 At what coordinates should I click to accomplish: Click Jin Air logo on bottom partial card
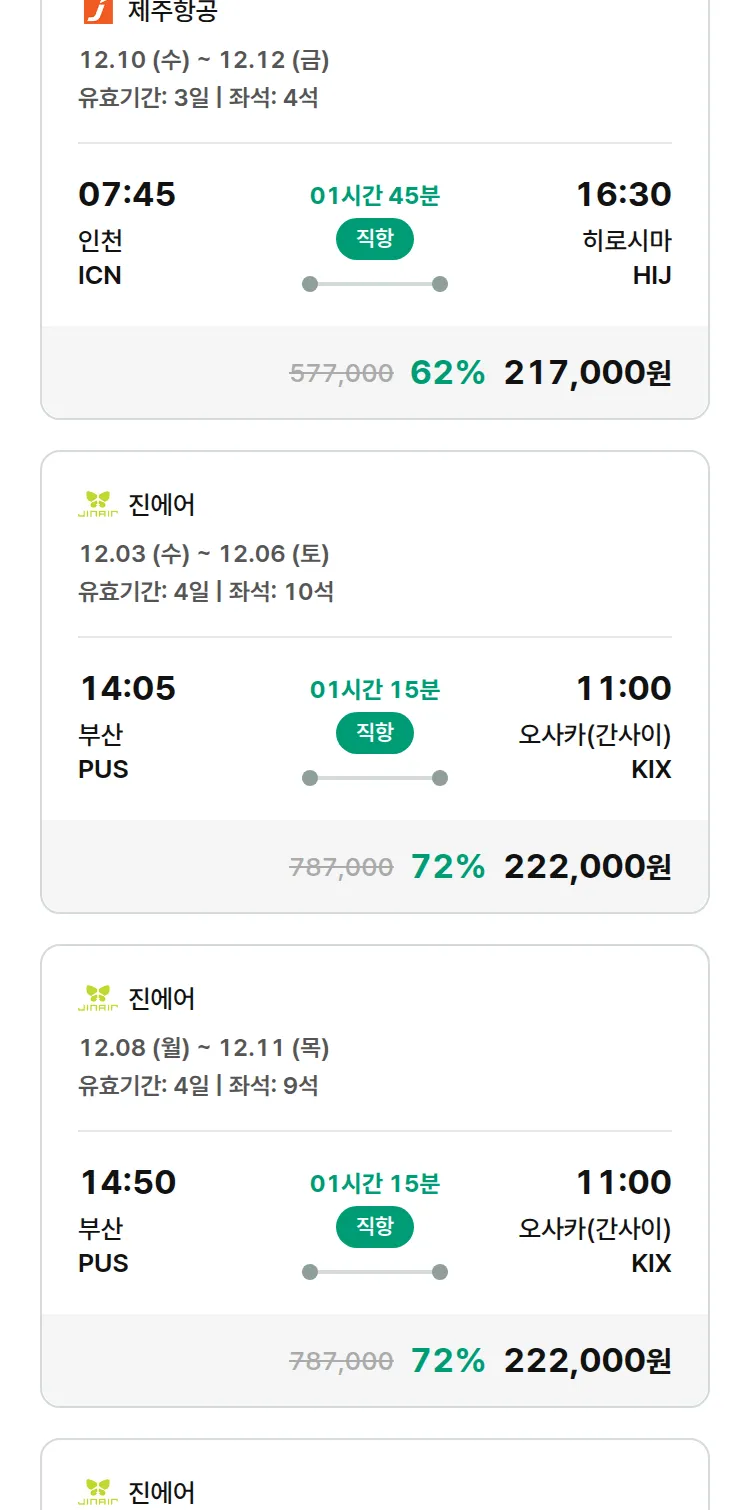pos(97,1492)
